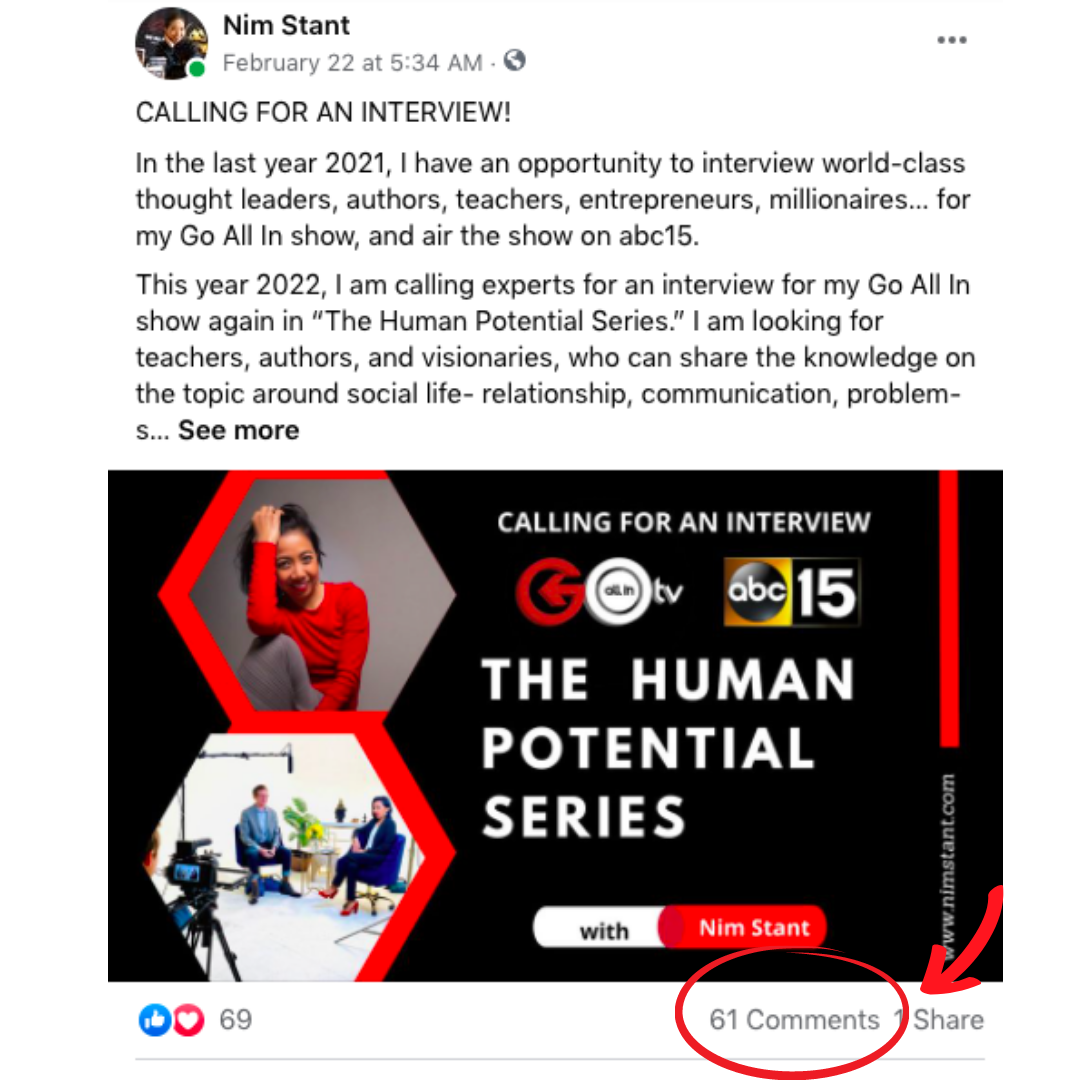Open the Nim Stant profile name link
Image resolution: width=1080 pixels, height=1080 pixels.
[286, 25]
